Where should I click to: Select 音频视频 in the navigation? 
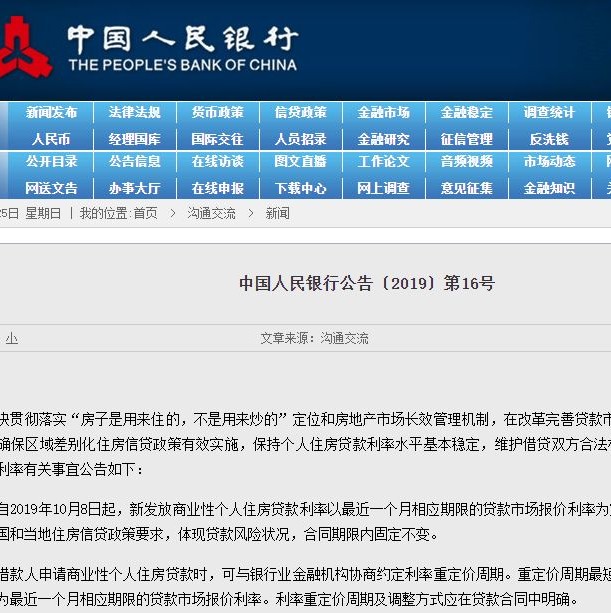pyautogui.click(x=467, y=161)
